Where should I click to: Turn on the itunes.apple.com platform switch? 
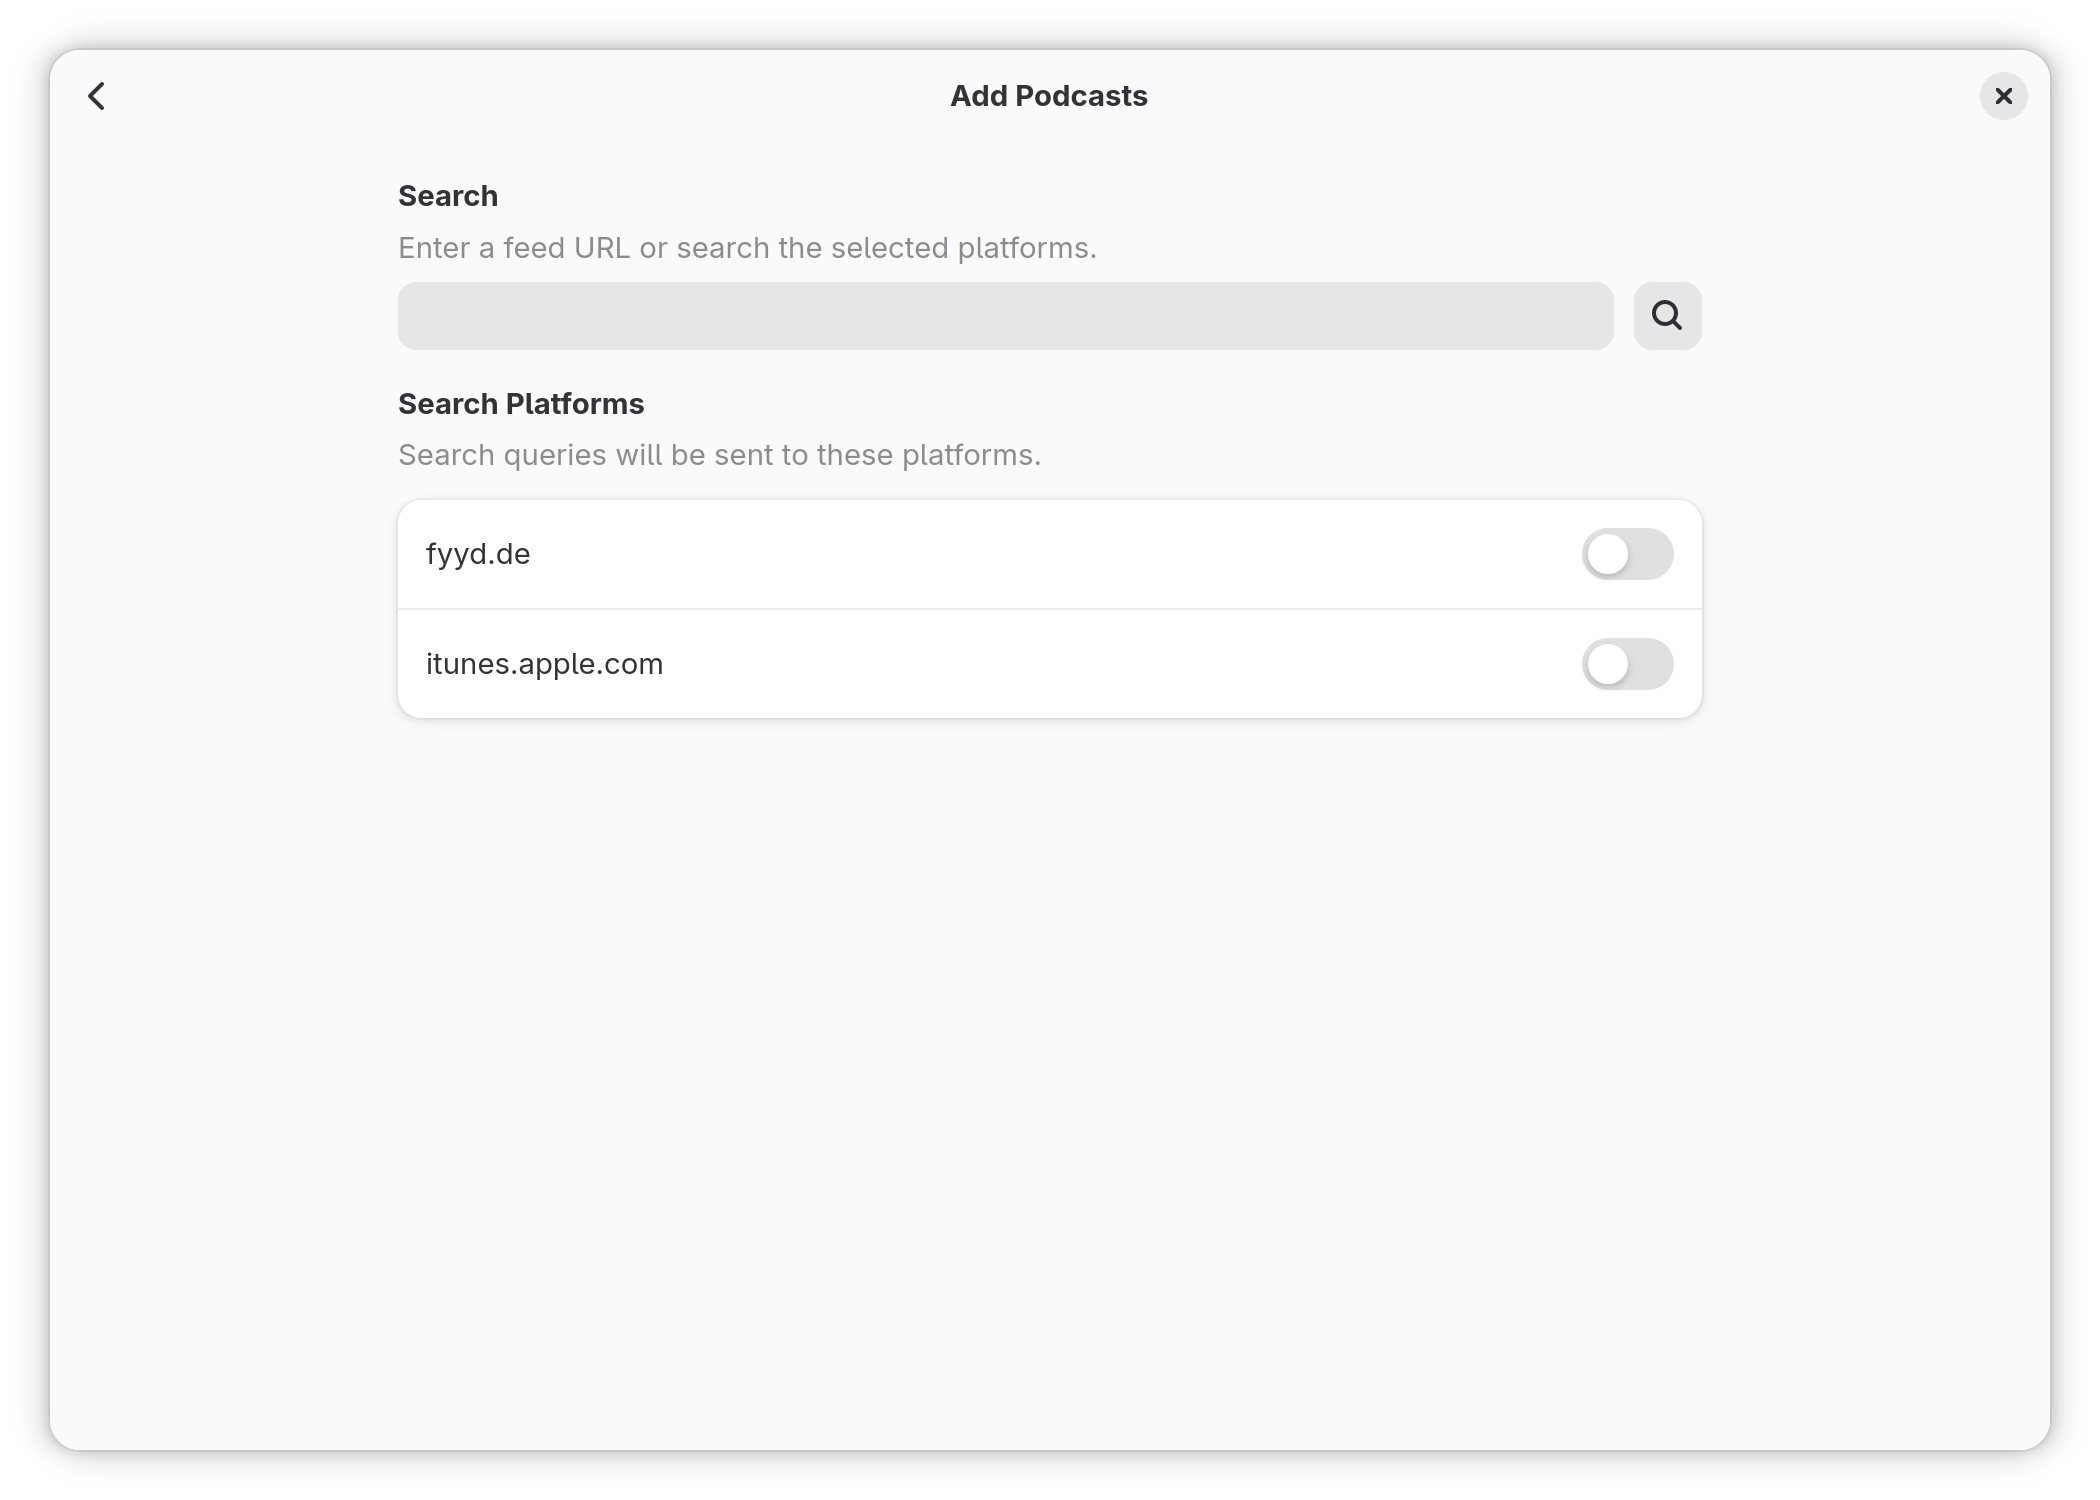pos(1627,664)
